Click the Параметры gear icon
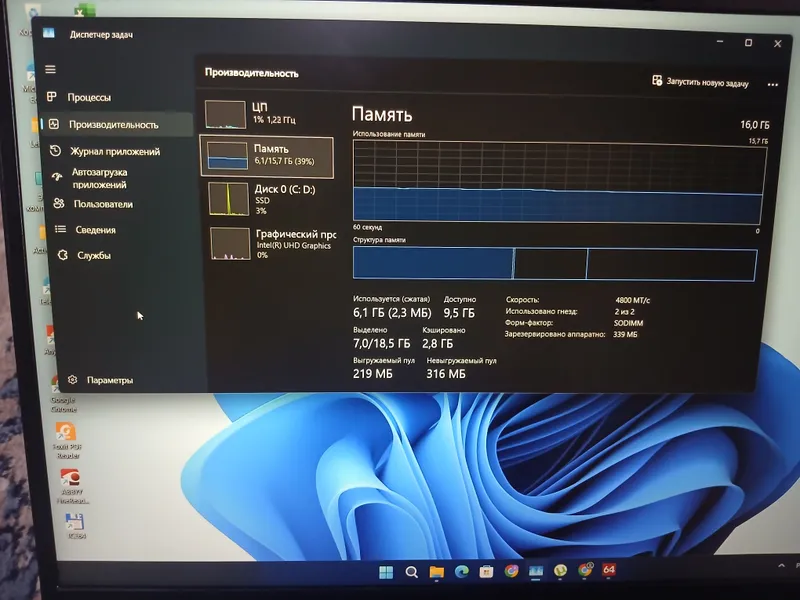This screenshot has height=600, width=800. pos(72,380)
